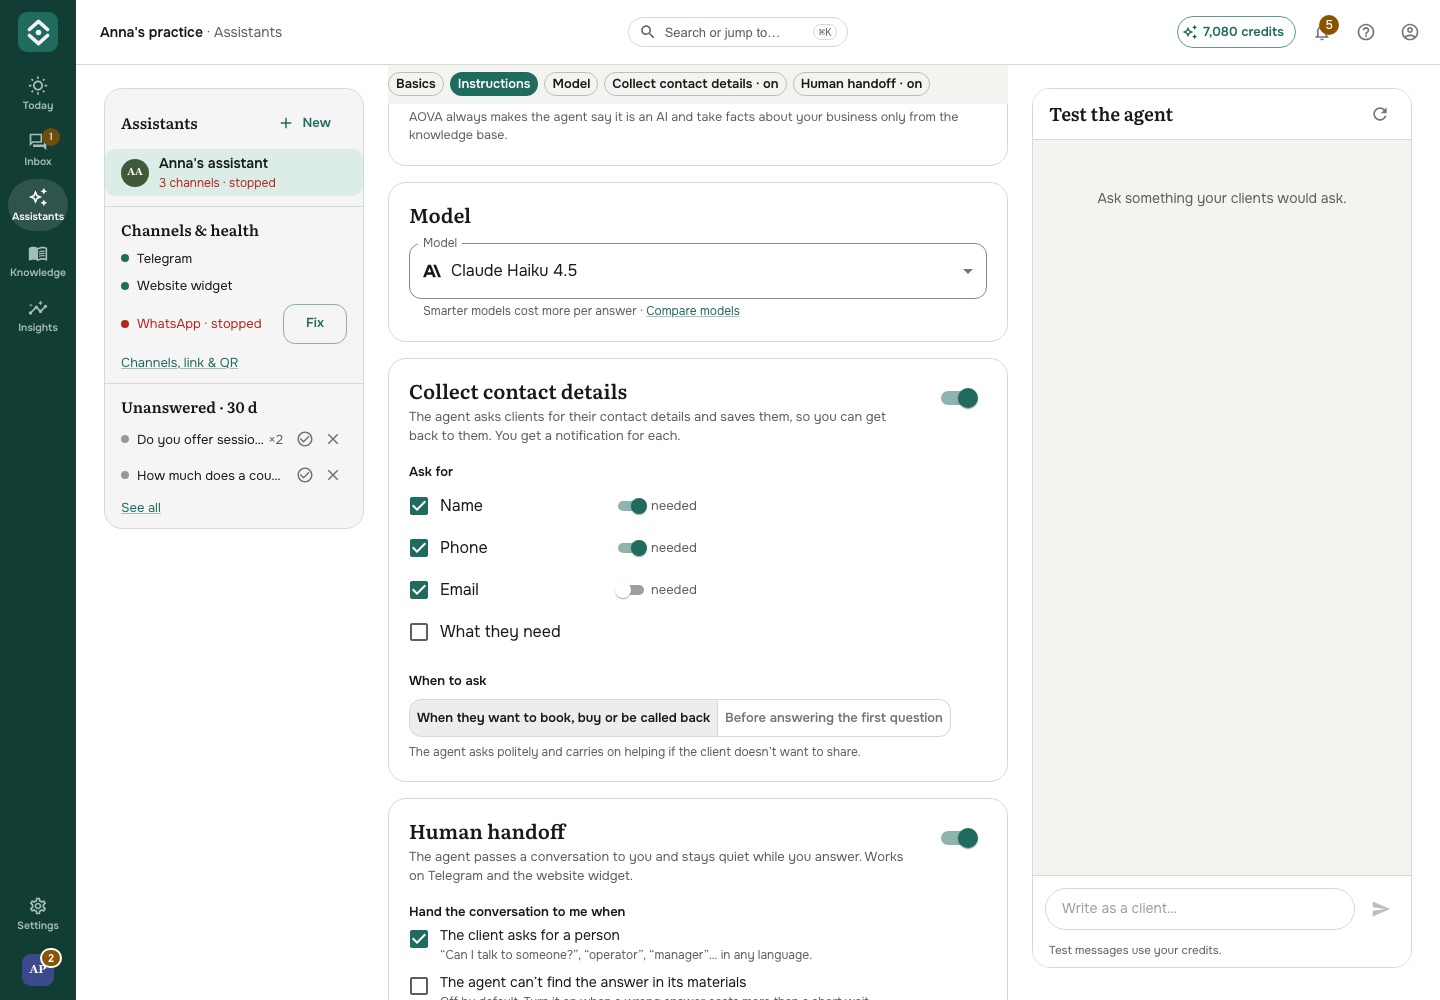Click the AP user avatar badge

[x=38, y=969]
